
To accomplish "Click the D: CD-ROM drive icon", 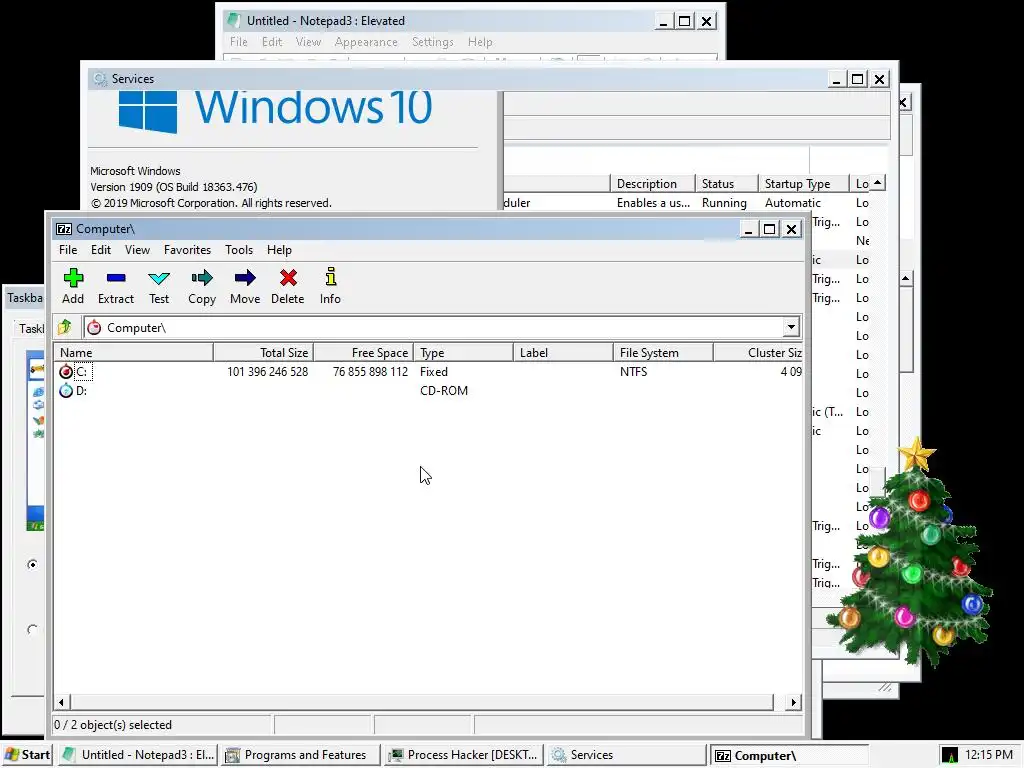I will [x=66, y=391].
